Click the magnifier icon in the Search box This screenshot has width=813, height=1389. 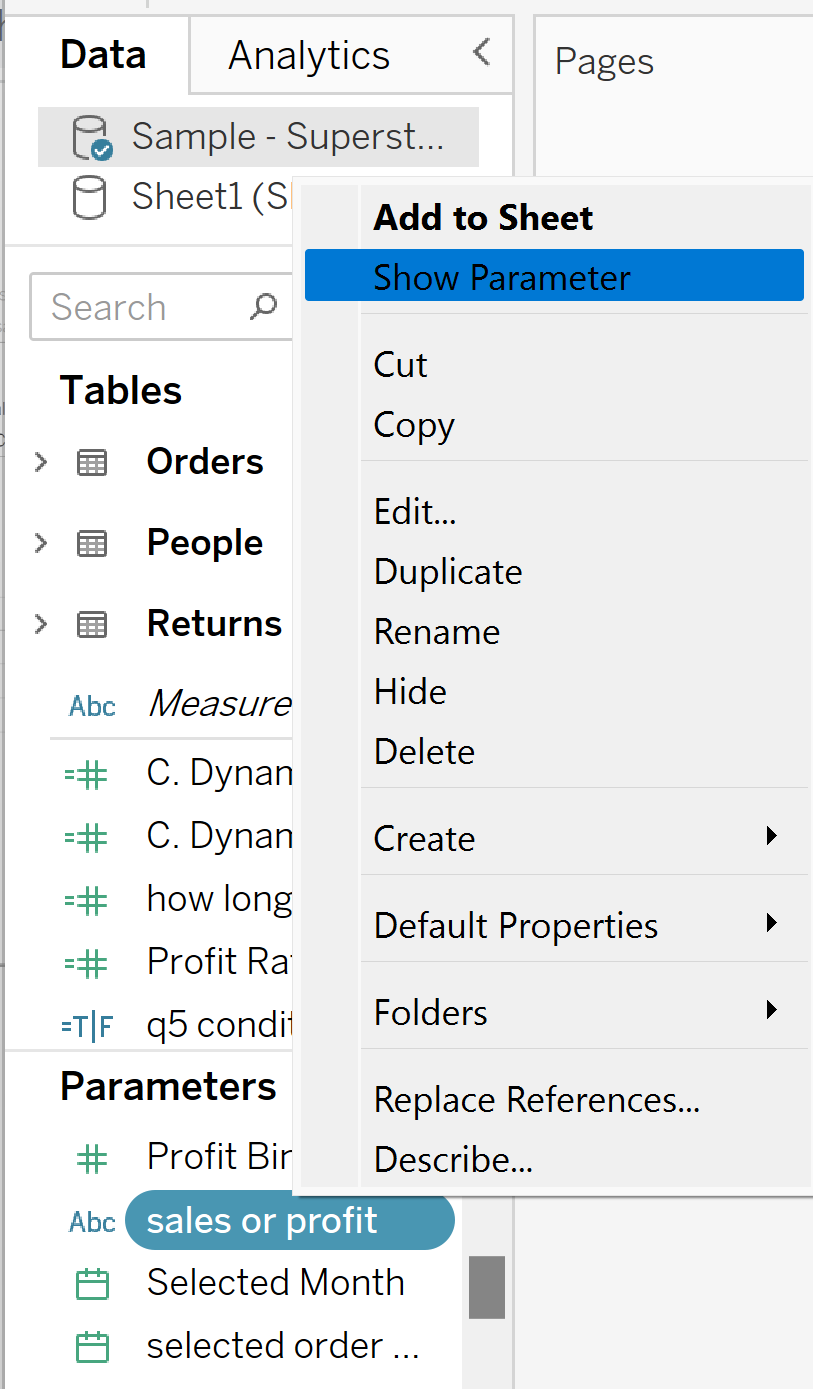point(262,307)
